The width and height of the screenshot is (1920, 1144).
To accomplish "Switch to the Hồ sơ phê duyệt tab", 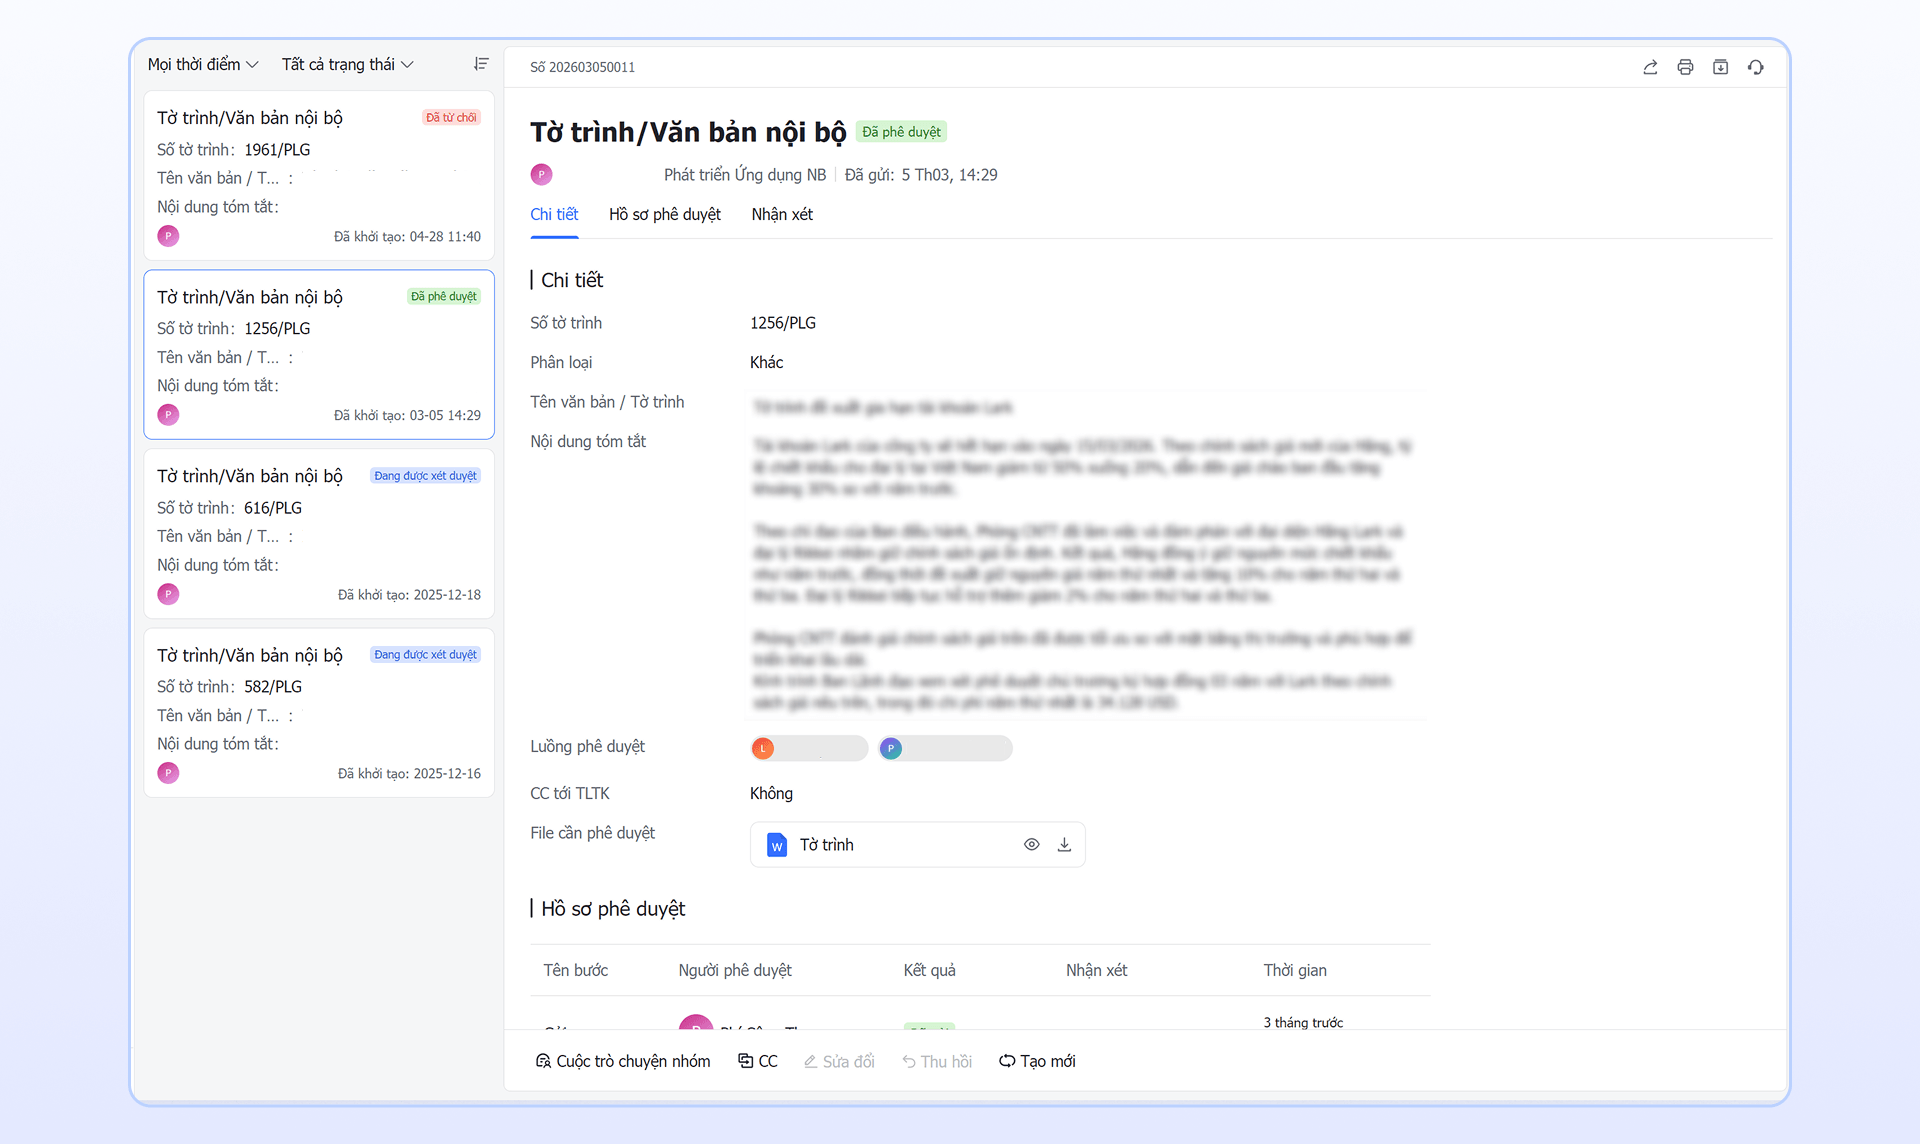I will (665, 214).
